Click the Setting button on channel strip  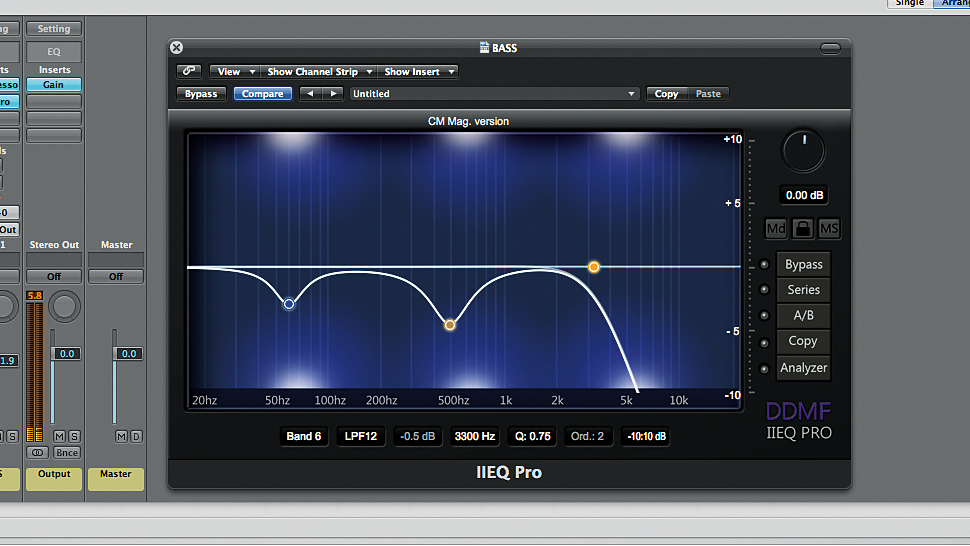click(54, 28)
